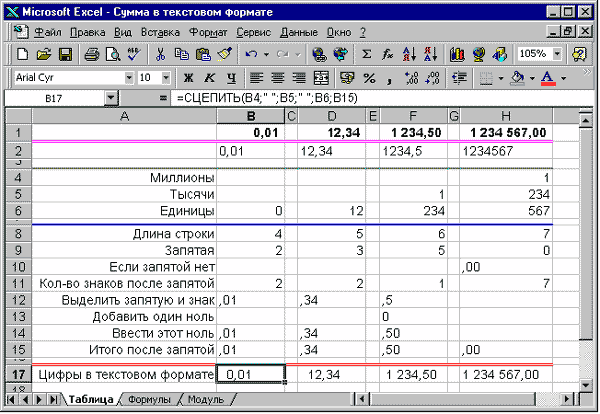Image resolution: width=600 pixels, height=414 pixels.
Task: Save workbook with the floppy disk icon
Action: point(65,54)
